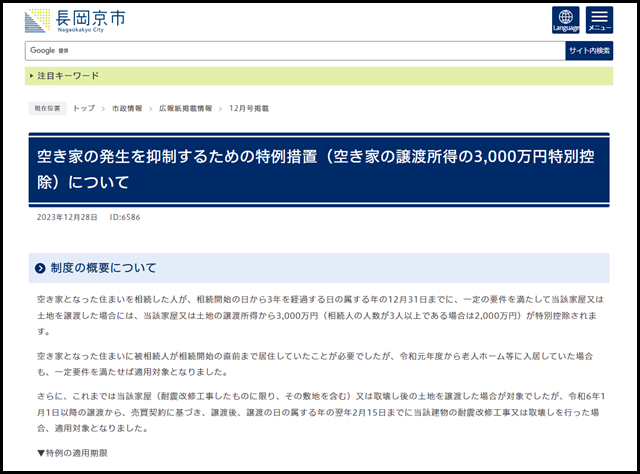The width and height of the screenshot is (640, 474).
Task: Click paragraph beginning 空き家となった住まいを相続した人が
Action: tap(320, 315)
